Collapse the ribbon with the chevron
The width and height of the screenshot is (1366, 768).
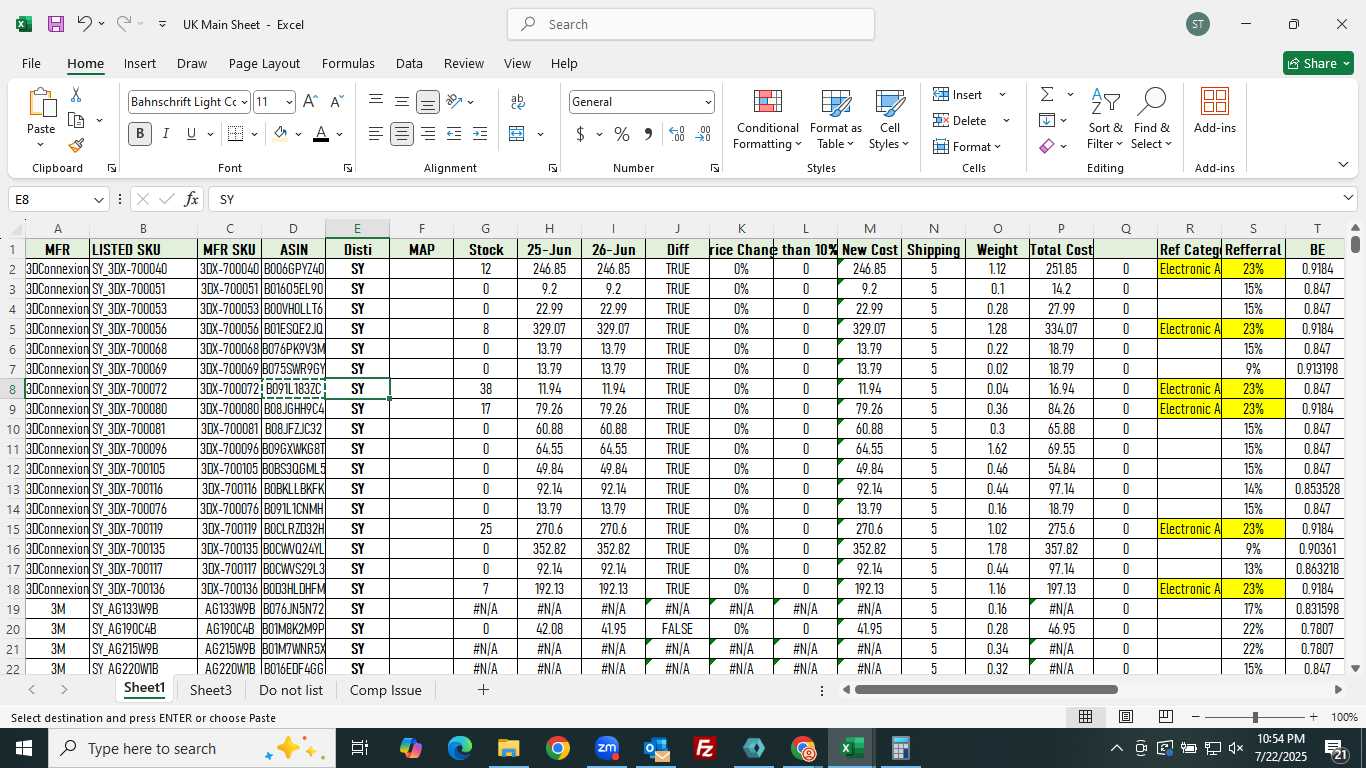coord(1342,165)
